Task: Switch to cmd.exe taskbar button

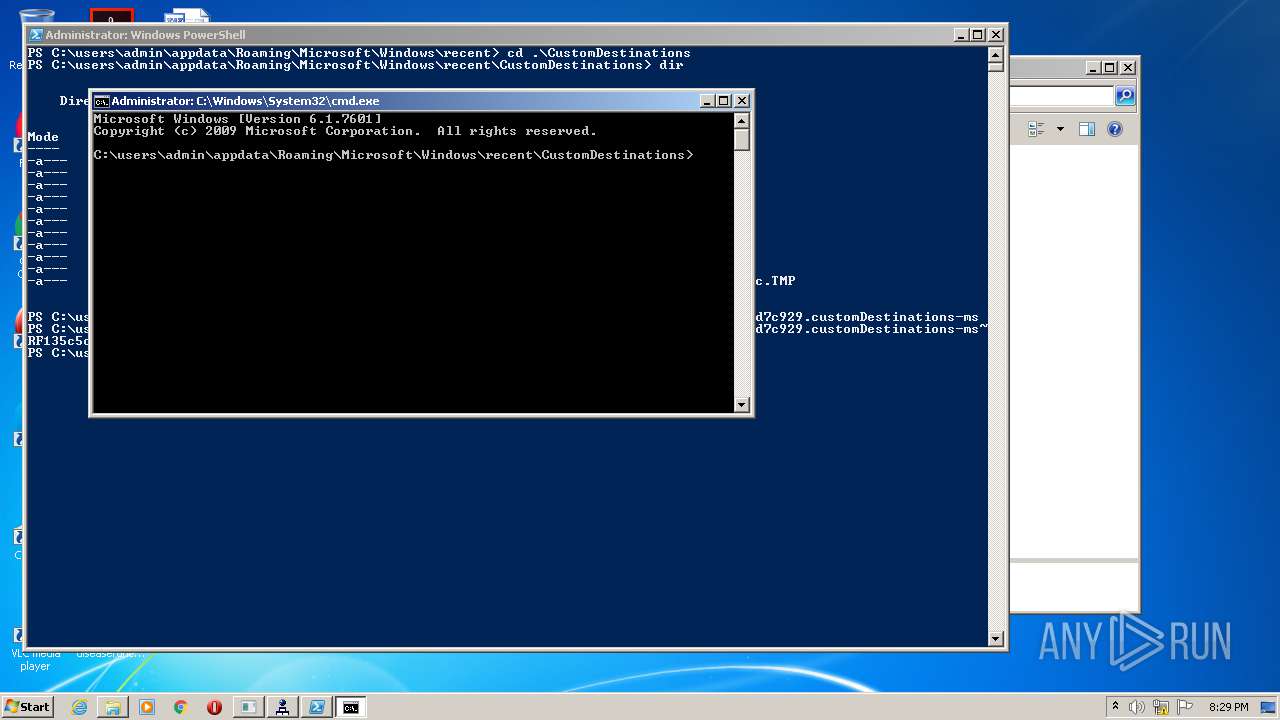Action: pos(351,707)
